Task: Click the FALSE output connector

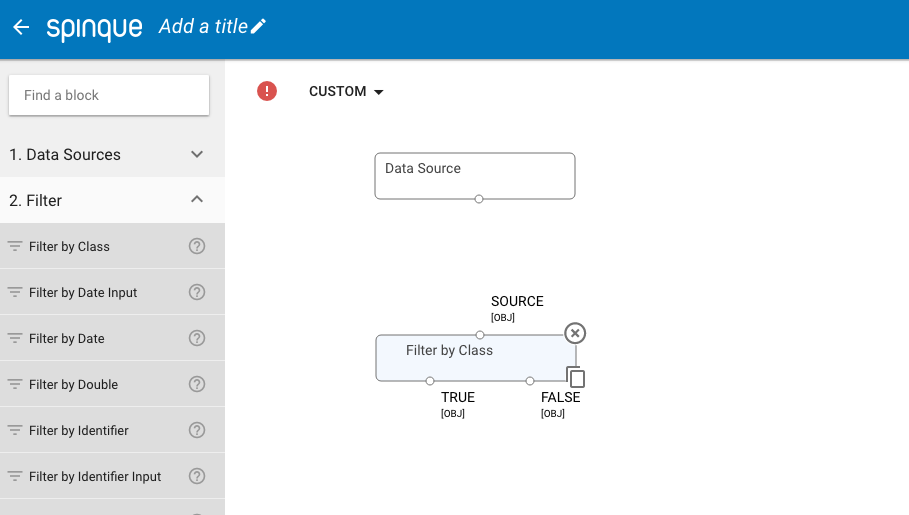Action: [530, 381]
